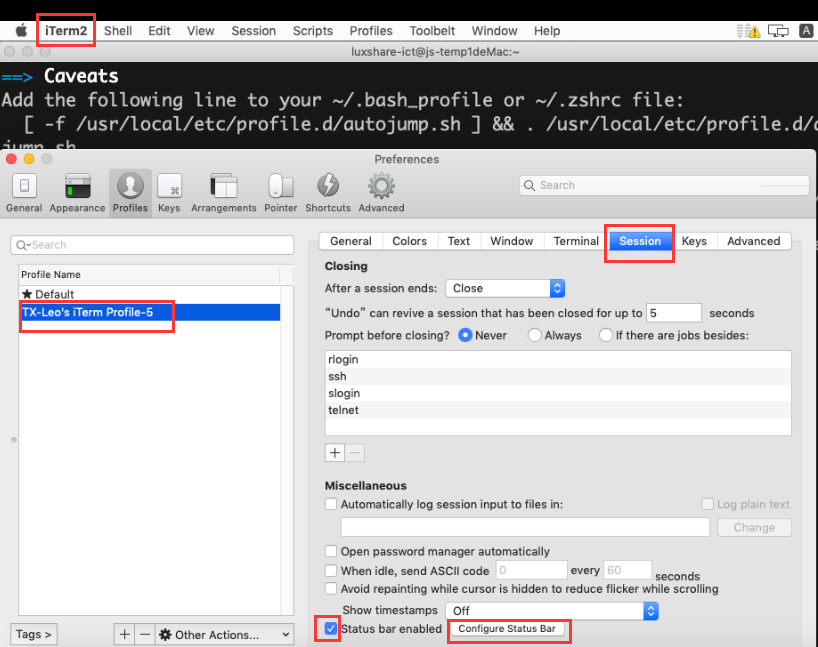Select telnet in jobs list
This screenshot has height=647, width=818.
[558, 410]
